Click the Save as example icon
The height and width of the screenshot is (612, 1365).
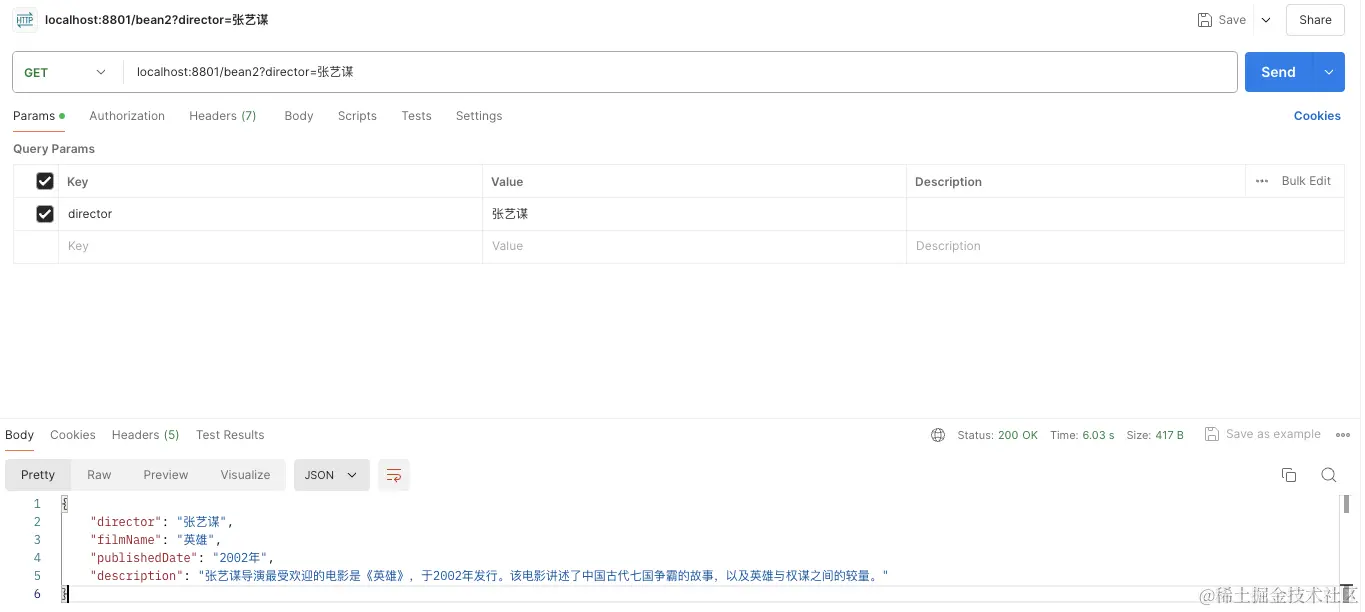click(1212, 434)
